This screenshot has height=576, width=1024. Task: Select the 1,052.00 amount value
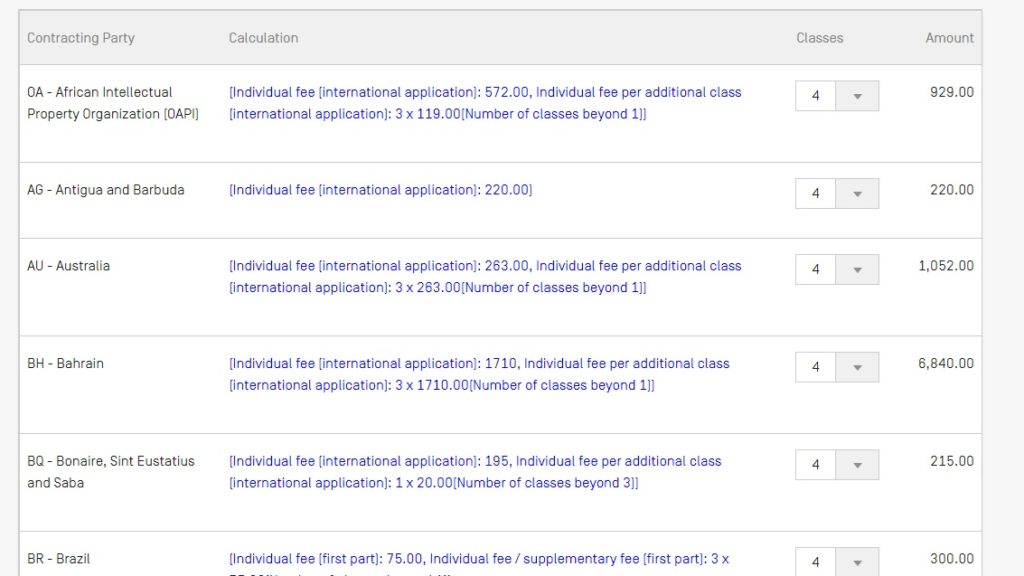[946, 266]
